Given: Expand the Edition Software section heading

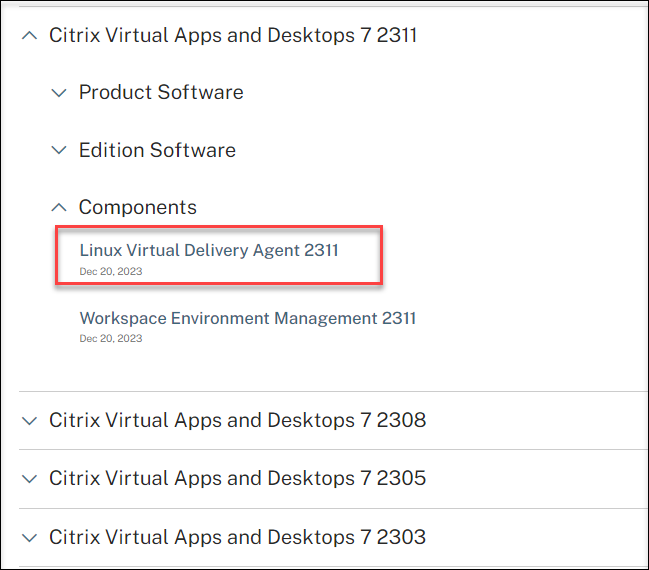Looking at the screenshot, I should click(157, 150).
